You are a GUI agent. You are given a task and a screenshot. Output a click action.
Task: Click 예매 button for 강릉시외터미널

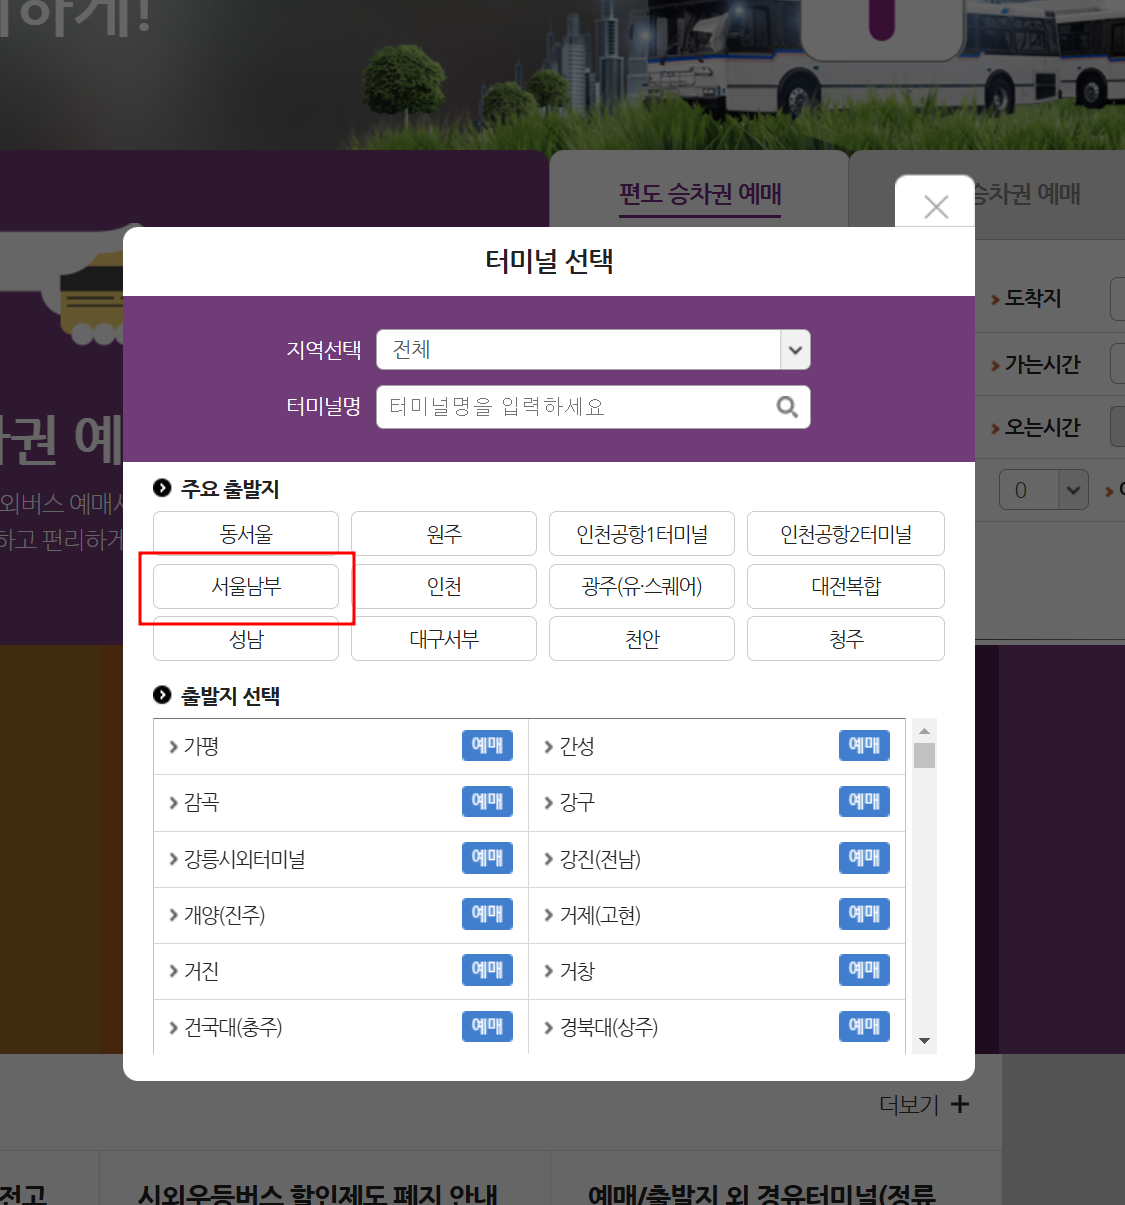[487, 858]
